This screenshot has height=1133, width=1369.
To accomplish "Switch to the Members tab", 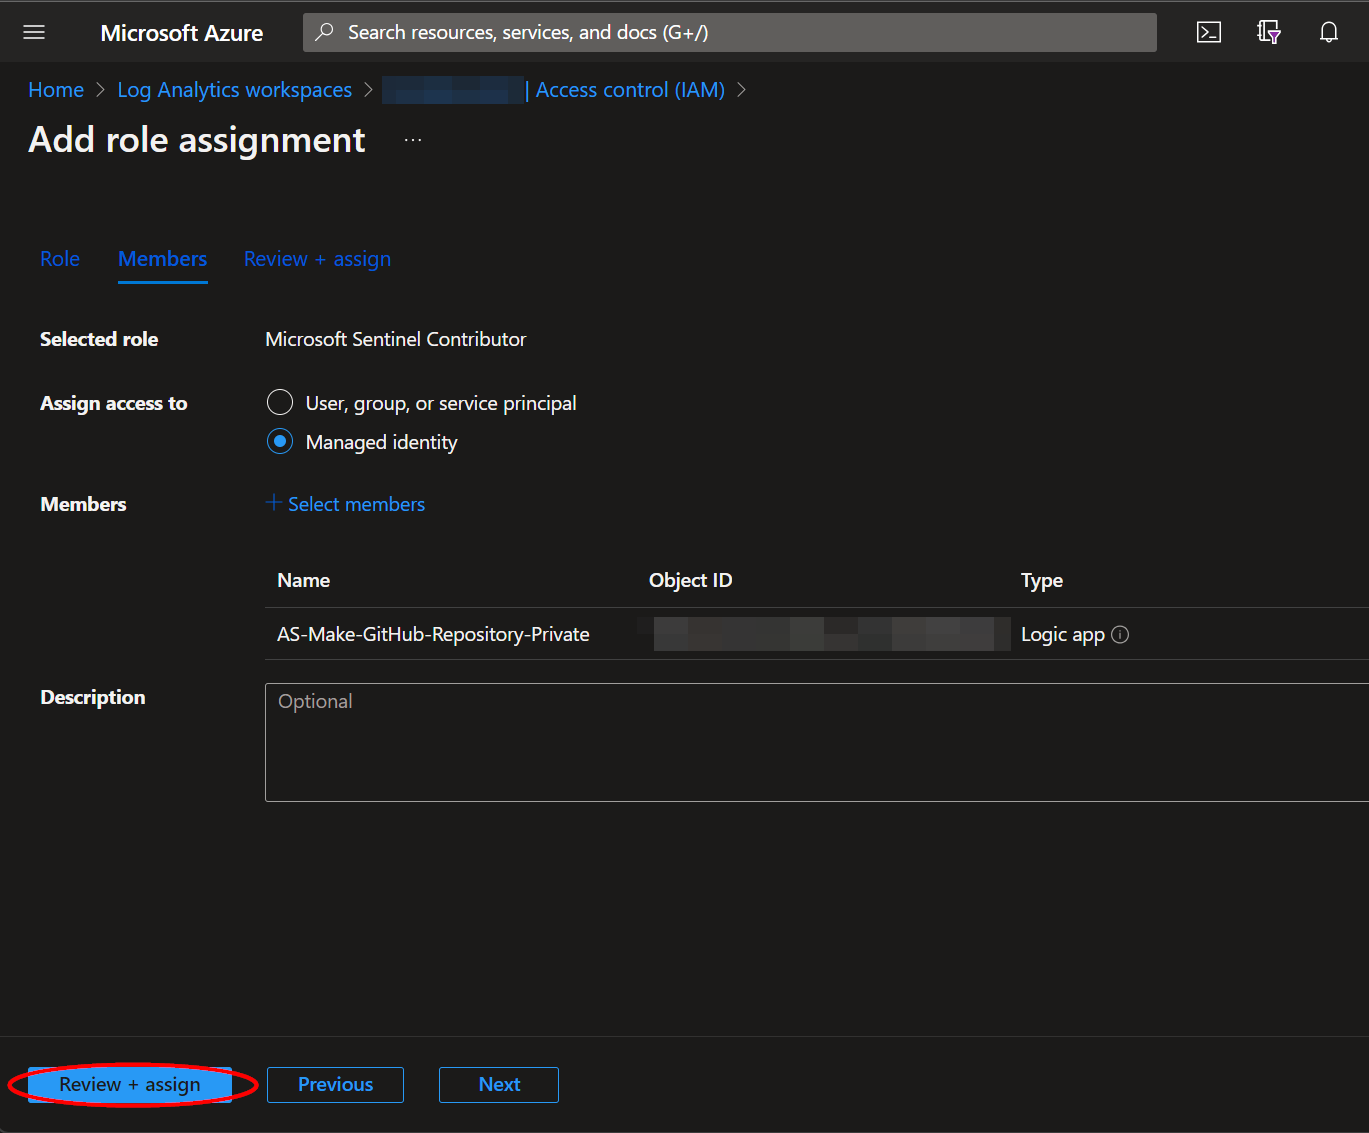I will click(x=163, y=259).
